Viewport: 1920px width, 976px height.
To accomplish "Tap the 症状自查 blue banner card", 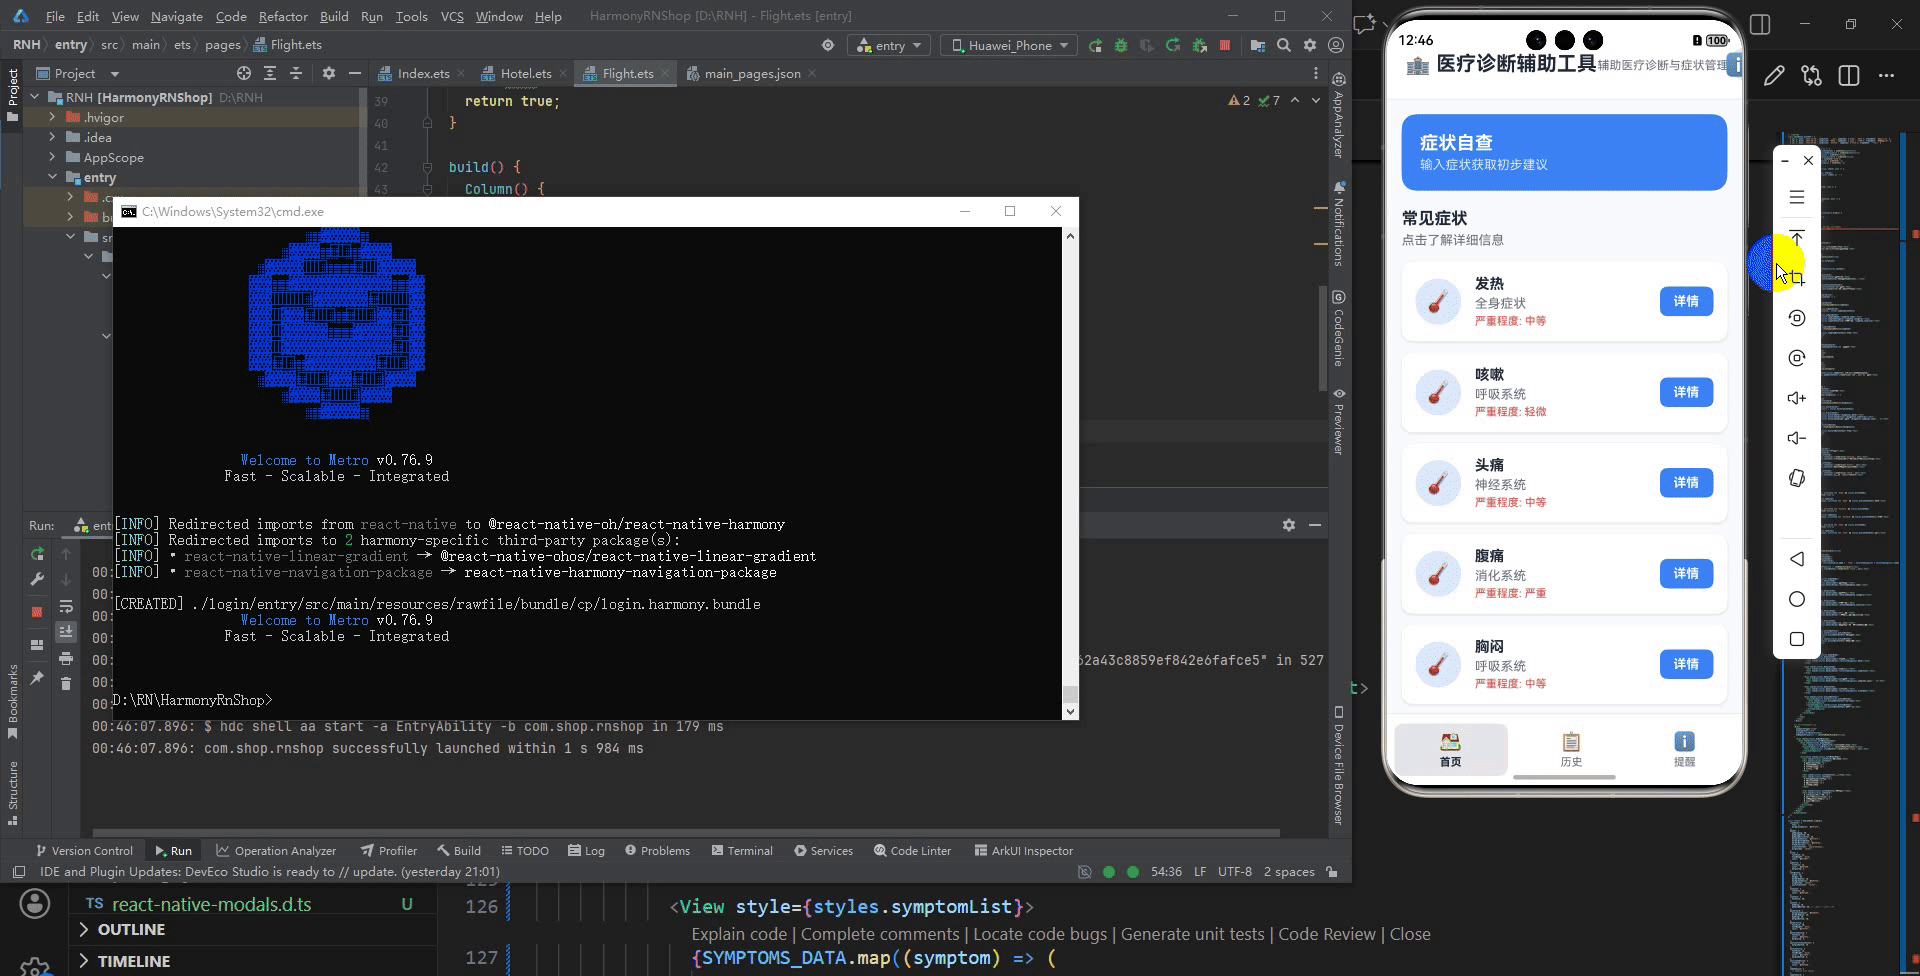I will point(1564,152).
